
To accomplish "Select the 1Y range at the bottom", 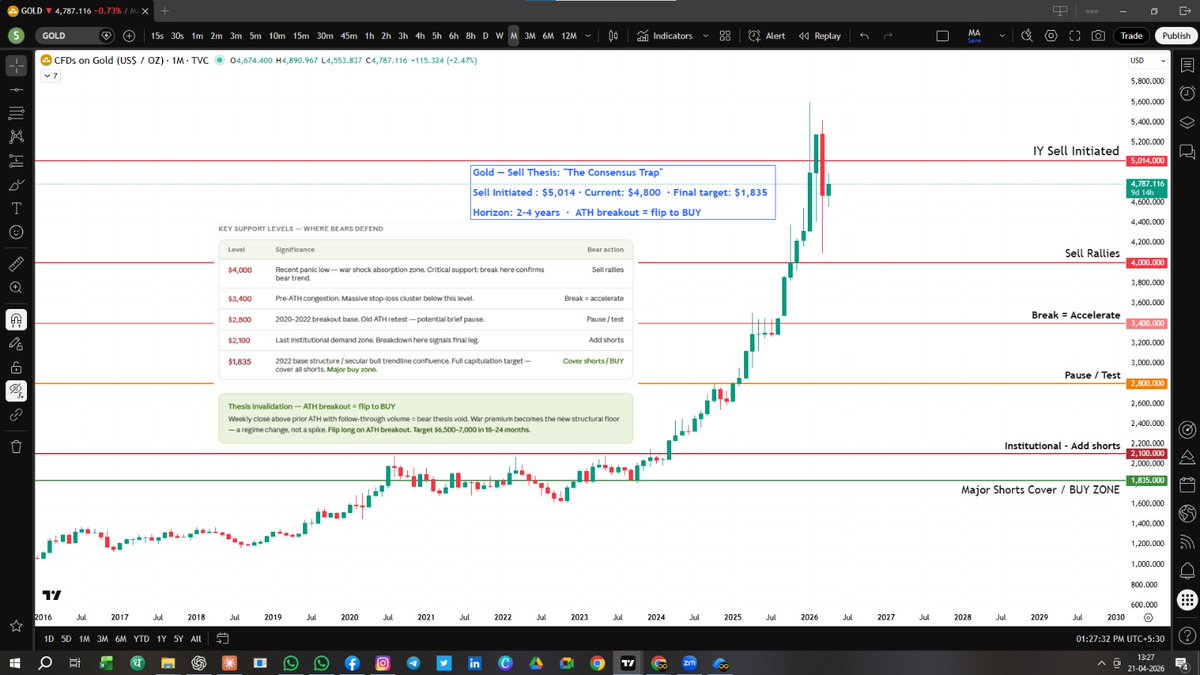I will pos(162,637).
